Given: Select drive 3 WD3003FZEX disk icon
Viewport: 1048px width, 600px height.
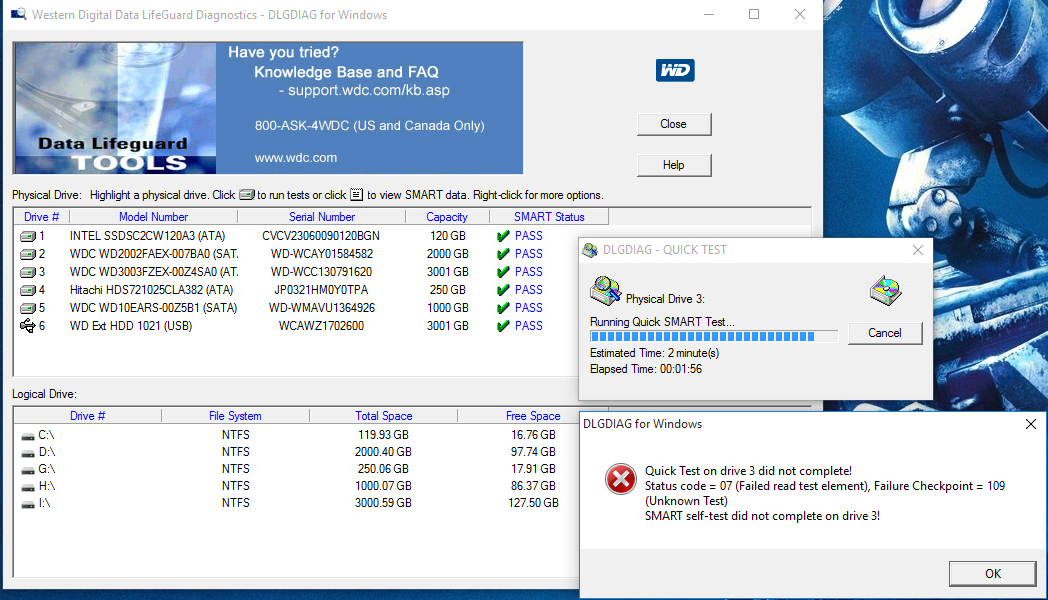Looking at the screenshot, I should [x=27, y=273].
